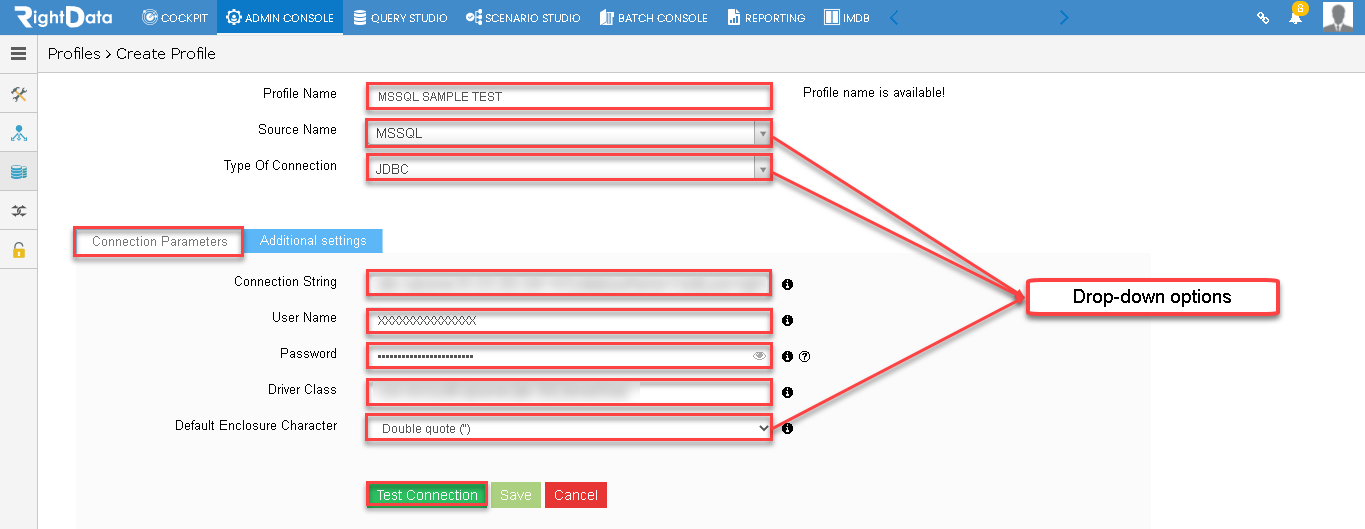This screenshot has height=529, width=1365.
Task: Show info for Driver Class
Action: coord(787,393)
